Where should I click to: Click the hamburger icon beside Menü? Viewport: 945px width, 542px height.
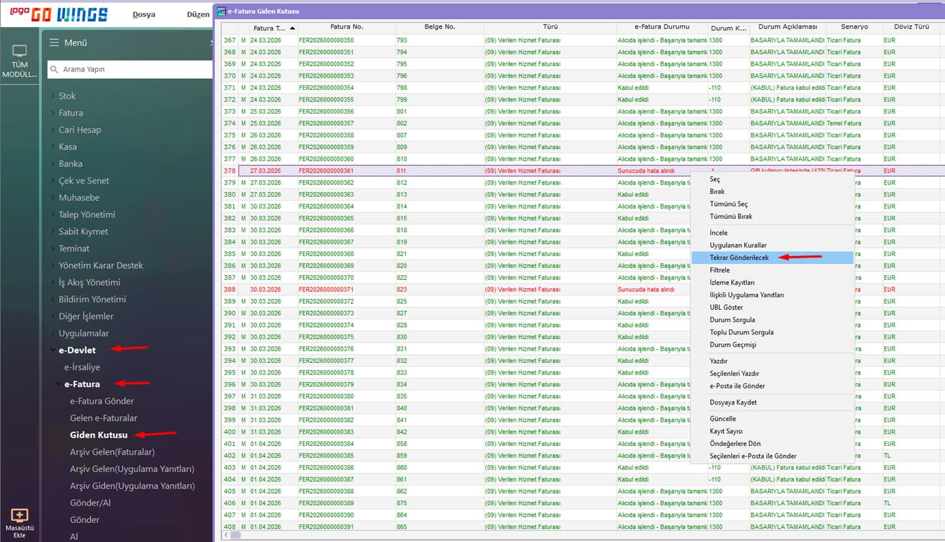(x=54, y=43)
